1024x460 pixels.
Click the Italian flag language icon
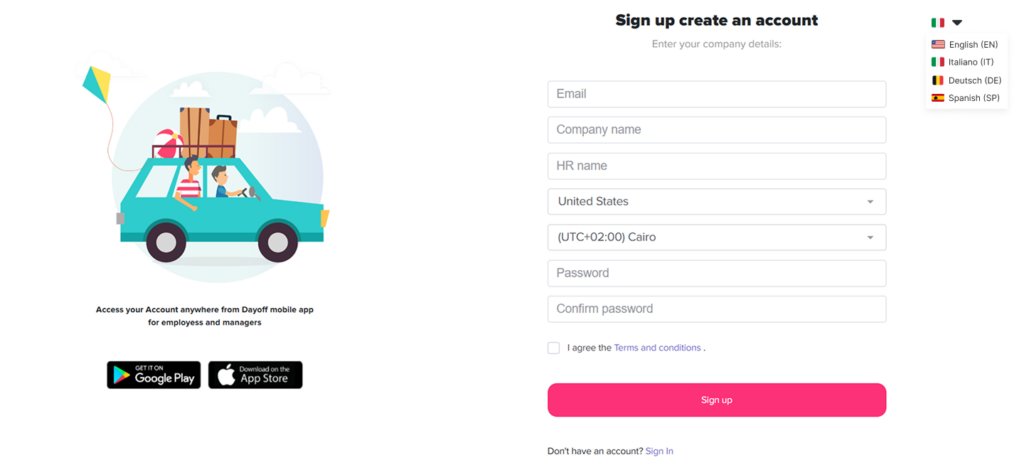[x=937, y=23]
